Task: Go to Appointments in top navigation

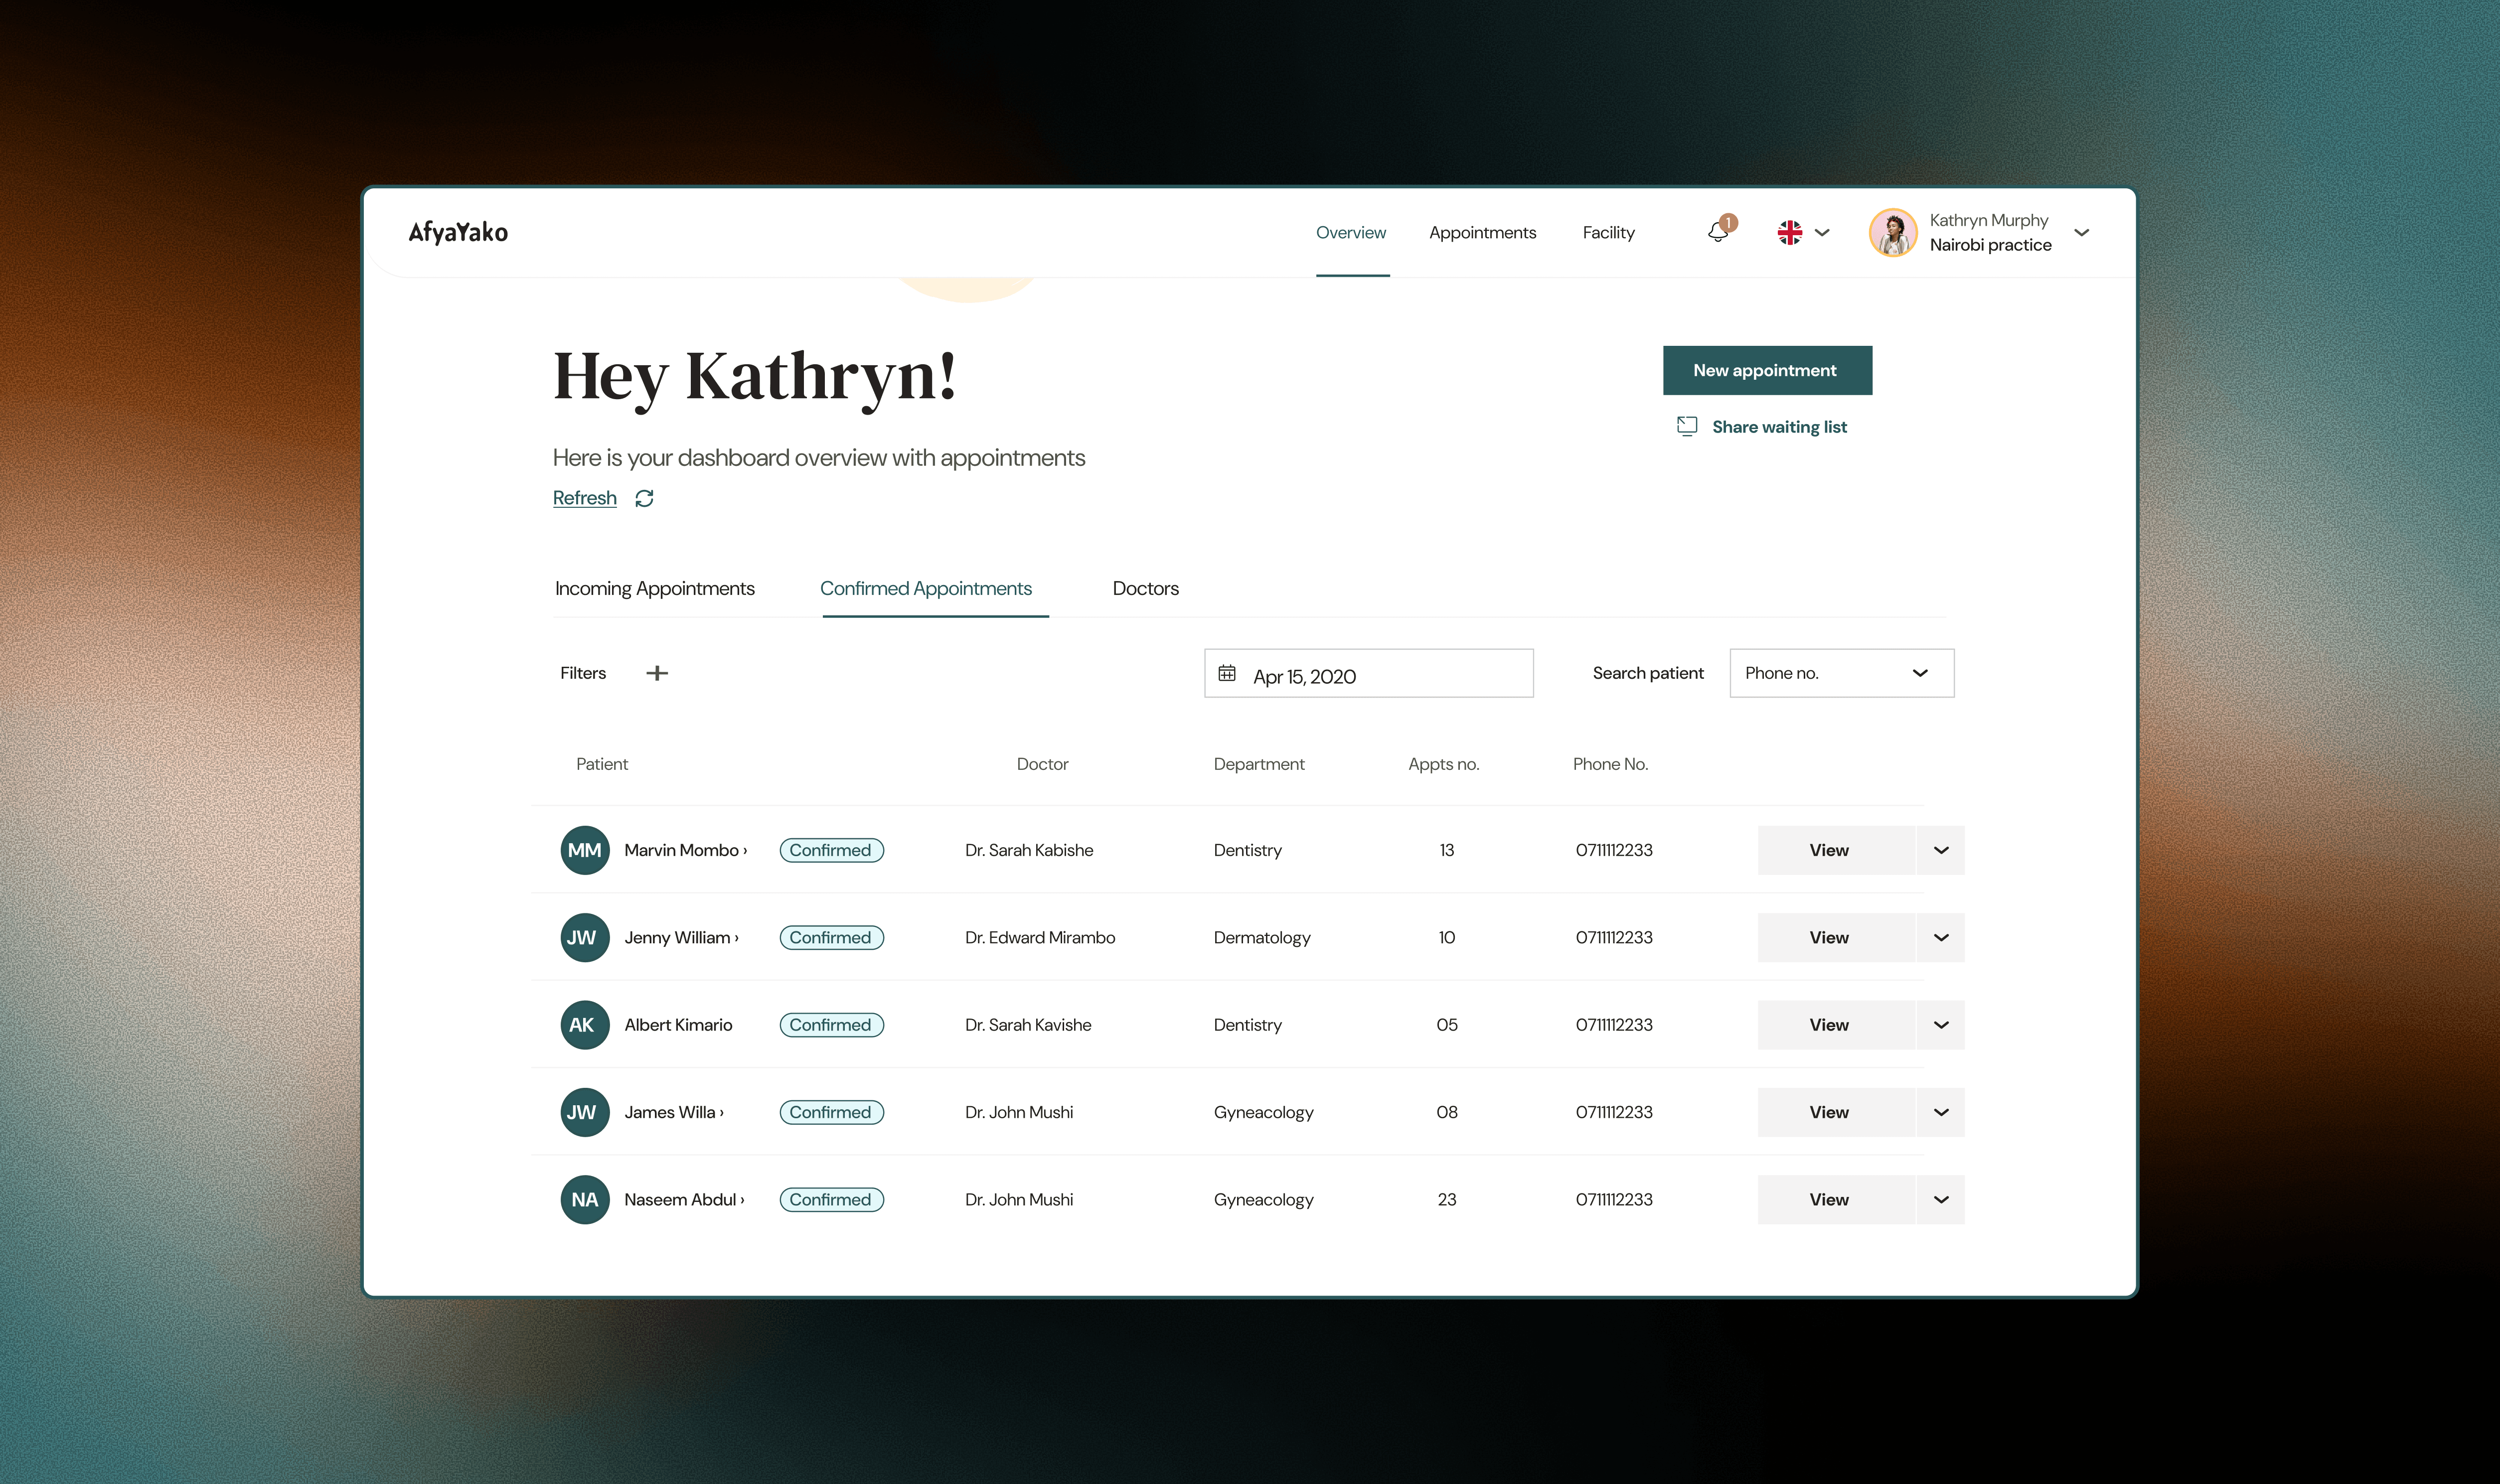Action: tap(1482, 232)
